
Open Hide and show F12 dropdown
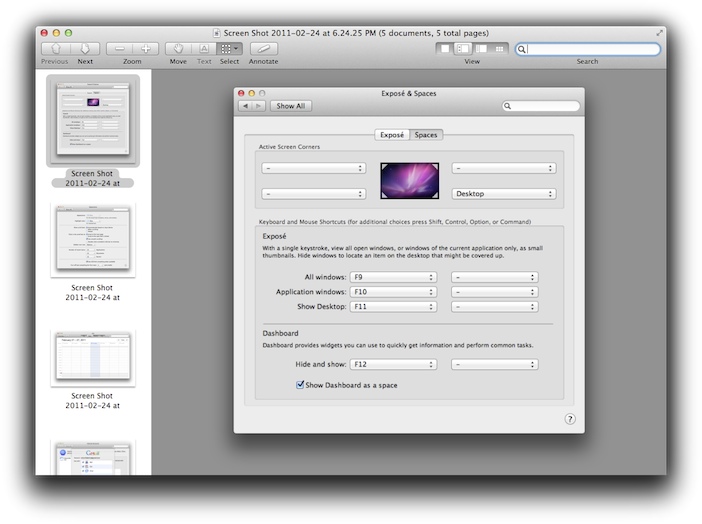(x=394, y=365)
